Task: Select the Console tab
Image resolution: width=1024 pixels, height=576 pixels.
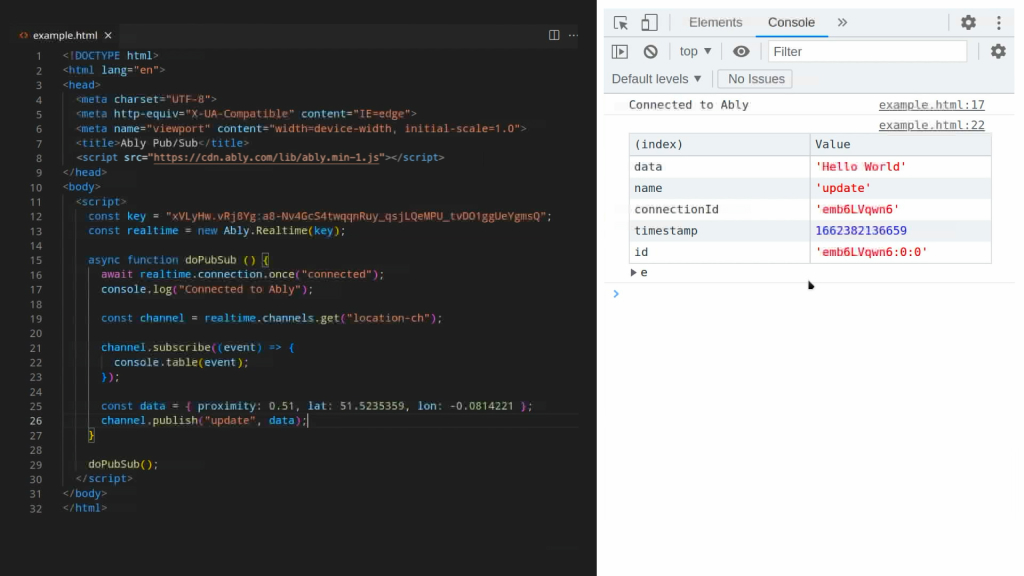Action: (791, 23)
